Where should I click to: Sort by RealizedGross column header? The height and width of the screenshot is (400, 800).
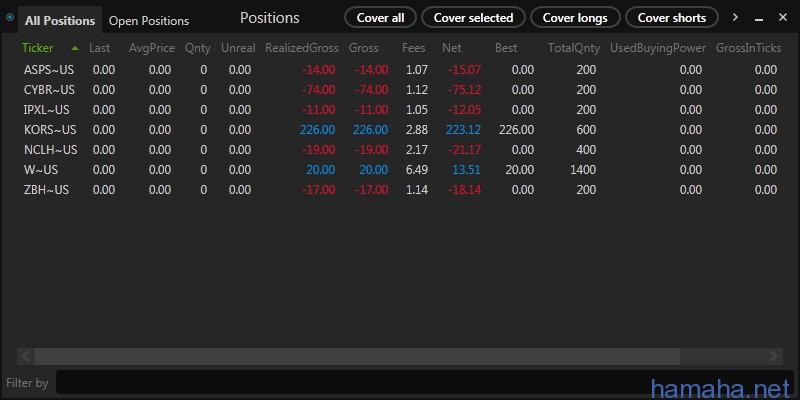click(x=301, y=48)
